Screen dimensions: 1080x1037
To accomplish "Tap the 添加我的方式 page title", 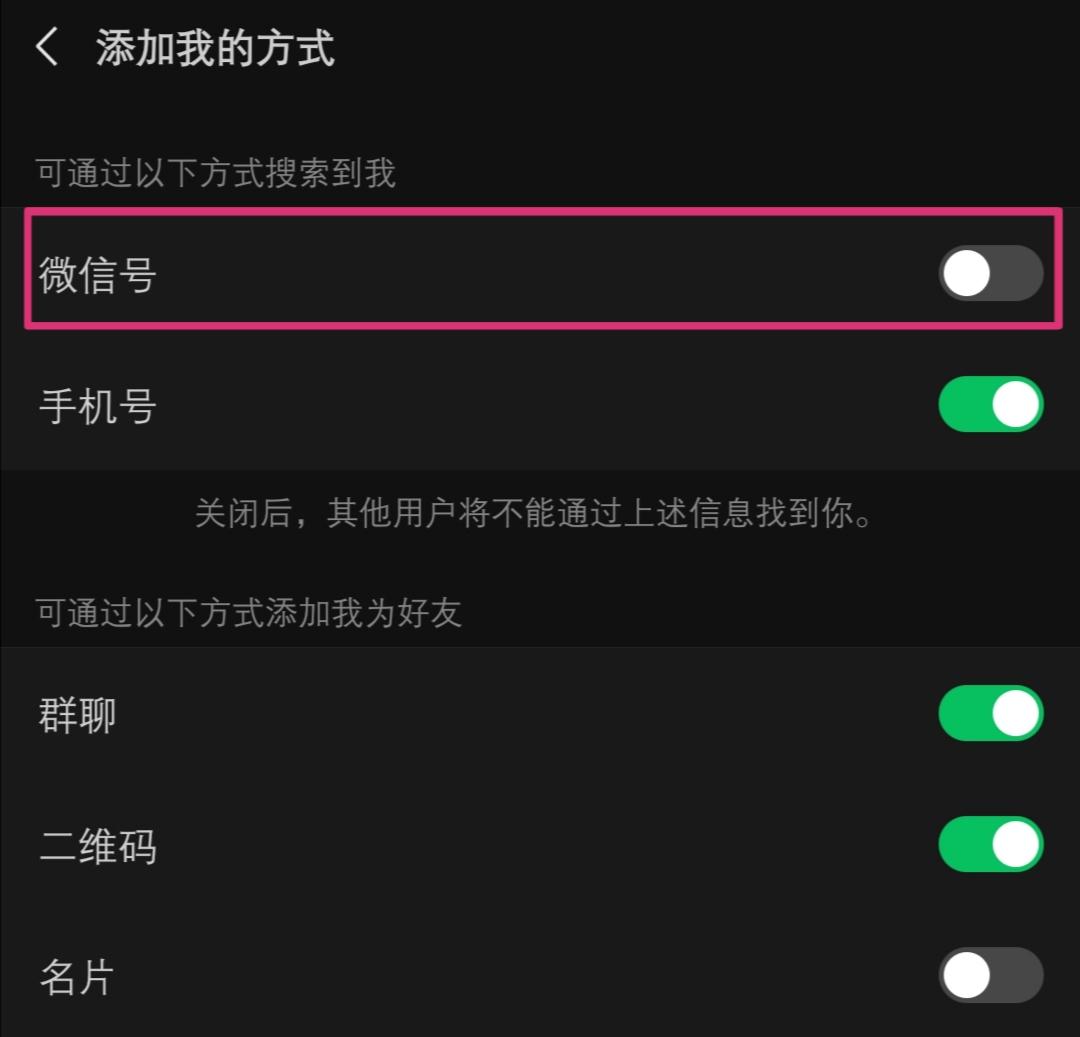I will (x=216, y=47).
